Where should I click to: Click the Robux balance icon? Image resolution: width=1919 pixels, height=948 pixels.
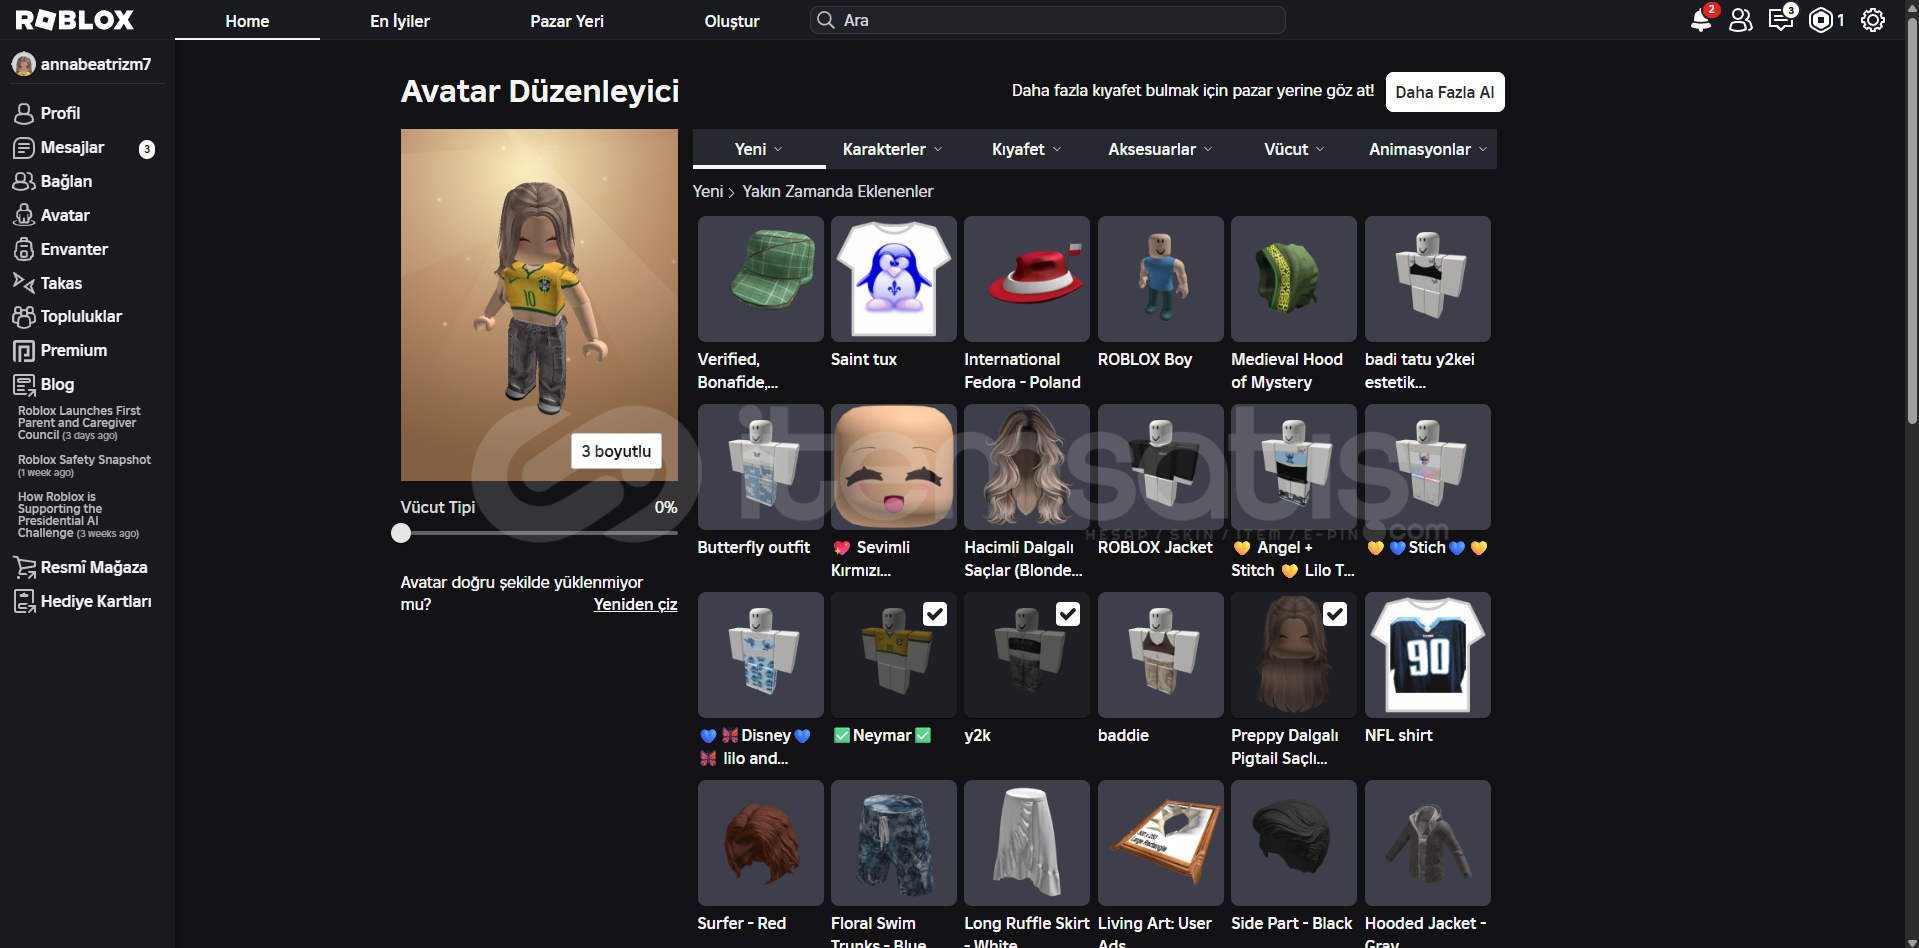[x=1821, y=20]
